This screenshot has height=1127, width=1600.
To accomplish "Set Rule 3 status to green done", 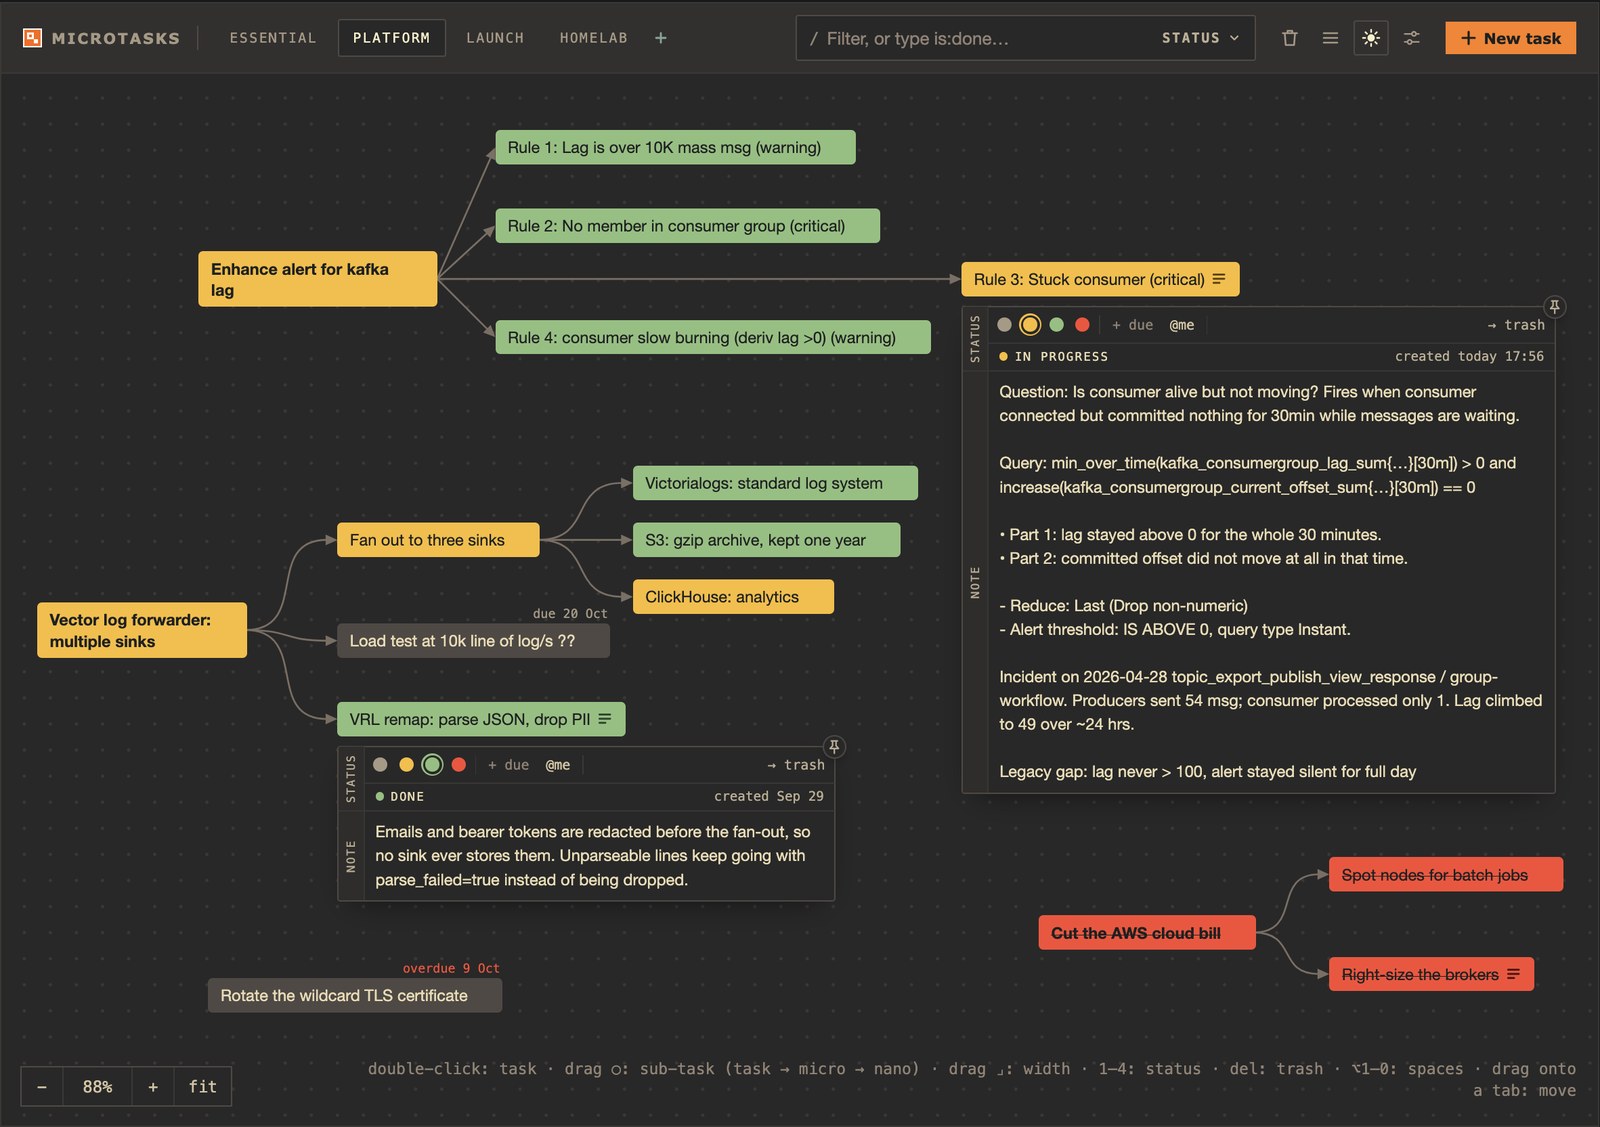I will (x=1056, y=325).
